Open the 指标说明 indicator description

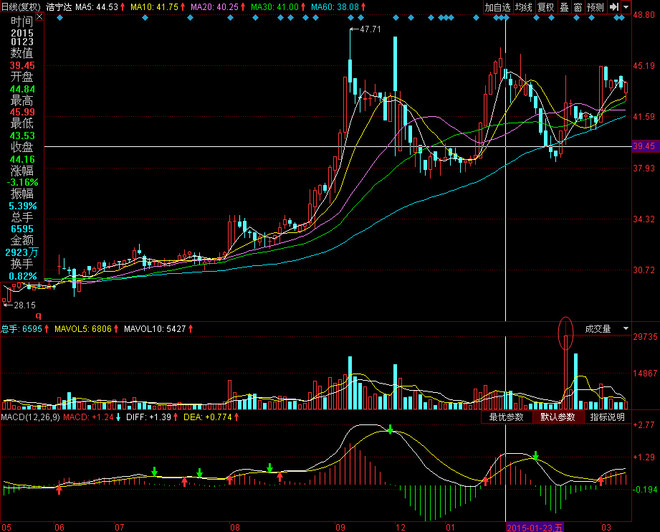coord(607,417)
